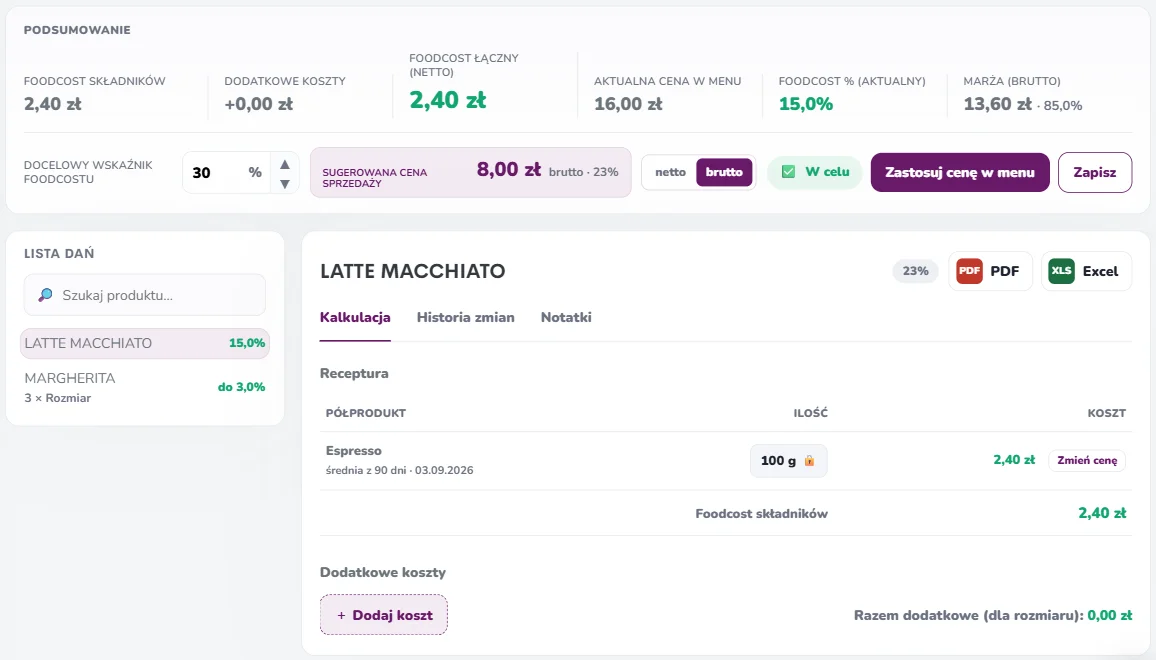Click the 15,0% current foodcost value

pyautogui.click(x=806, y=104)
